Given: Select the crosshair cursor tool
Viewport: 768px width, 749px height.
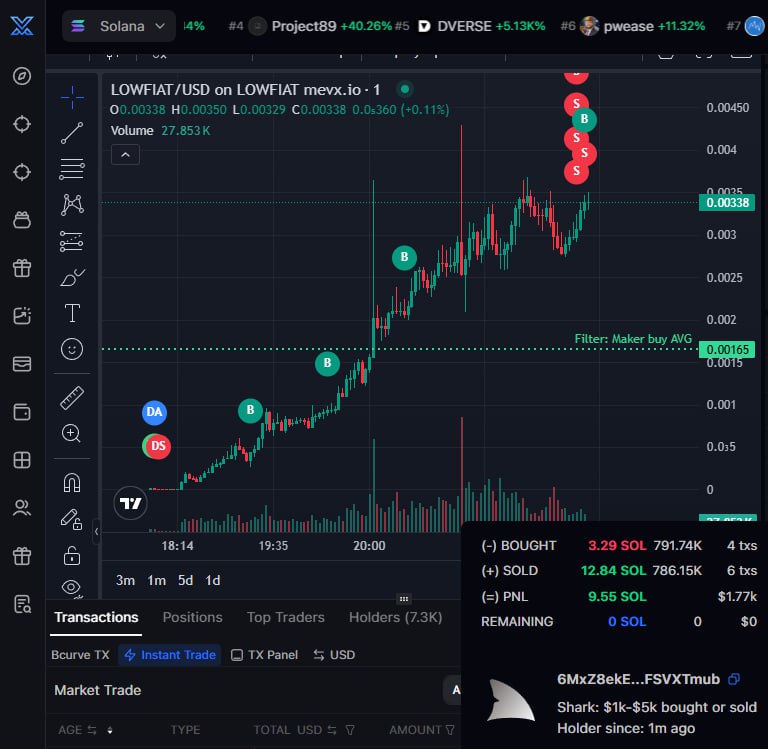Looking at the screenshot, I should click(72, 97).
